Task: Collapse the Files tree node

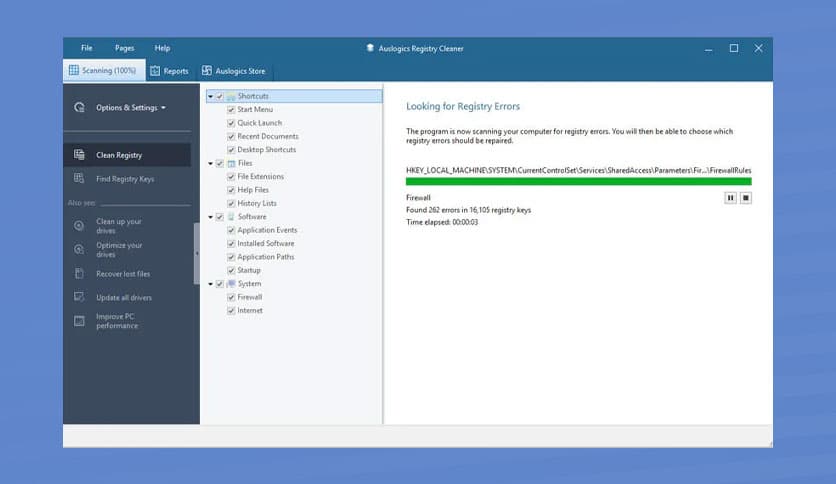Action: pyautogui.click(x=211, y=164)
